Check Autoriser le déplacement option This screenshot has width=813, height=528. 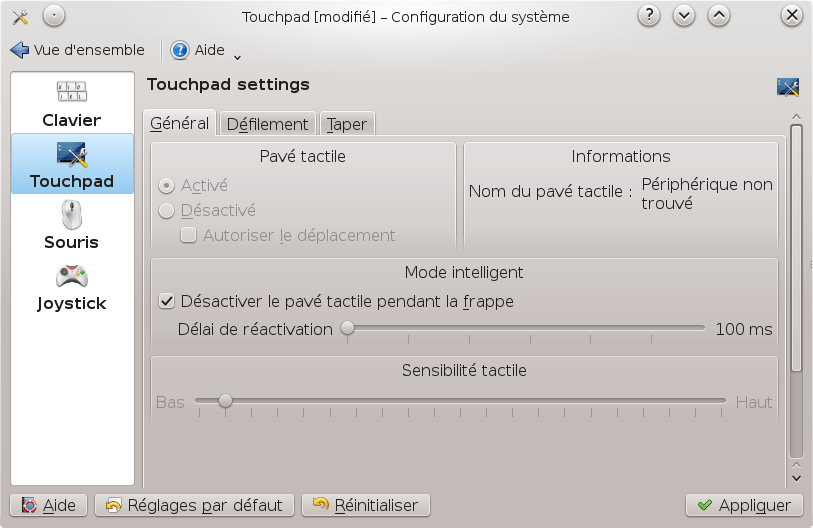pos(187,236)
